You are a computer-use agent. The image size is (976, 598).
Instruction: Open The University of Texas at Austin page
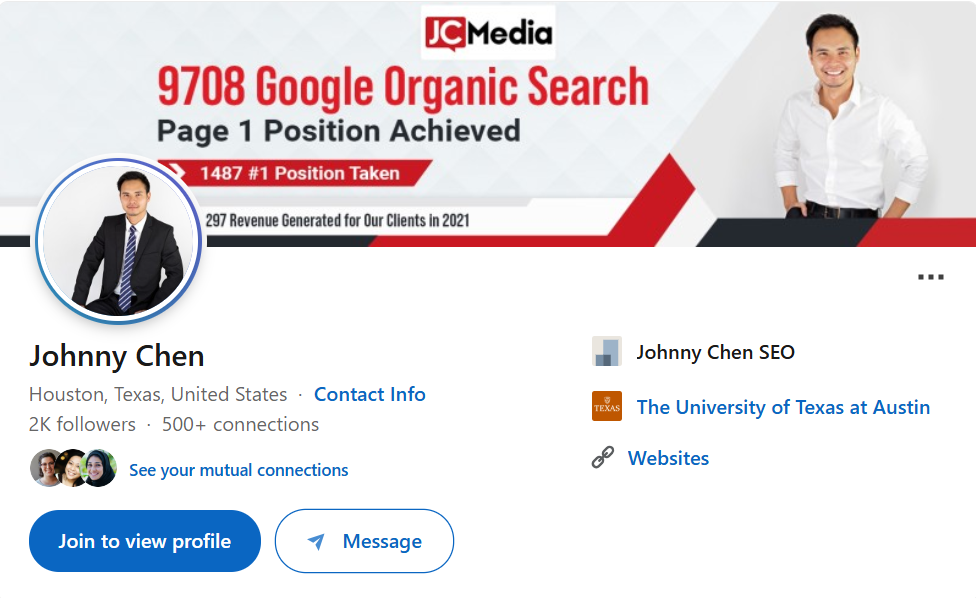coord(783,407)
